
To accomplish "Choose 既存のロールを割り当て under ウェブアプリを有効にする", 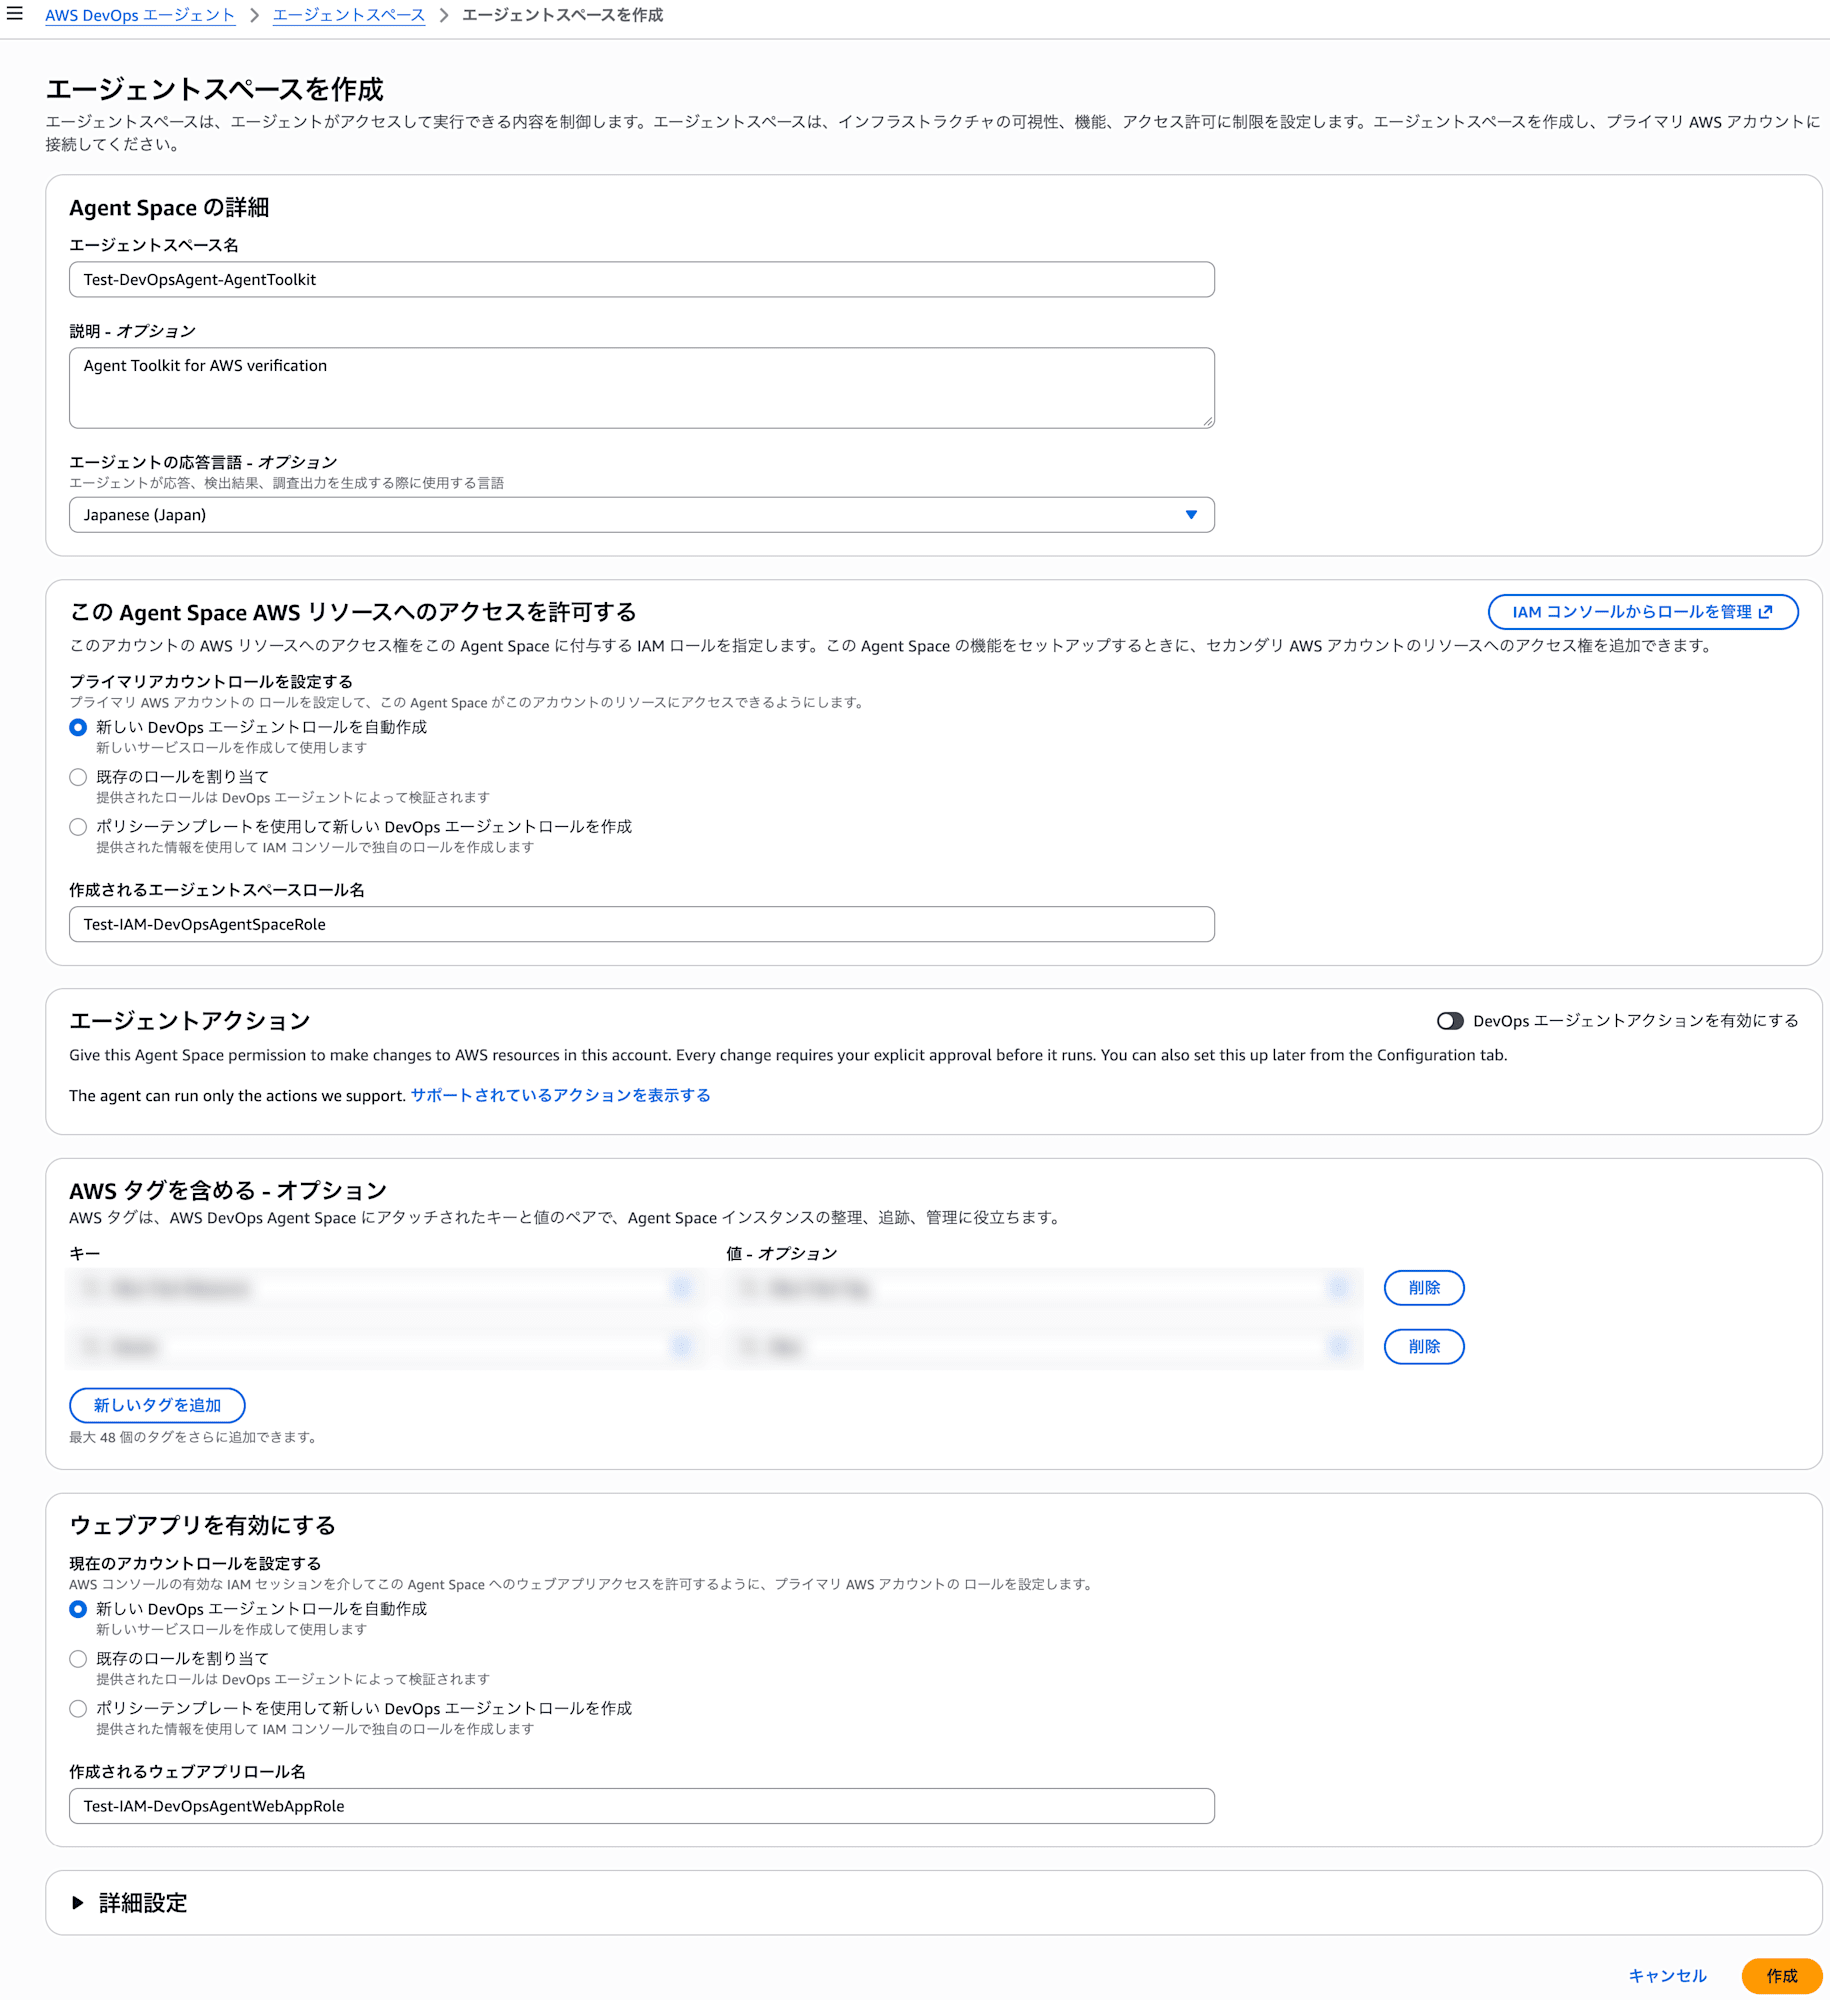I will [78, 1659].
